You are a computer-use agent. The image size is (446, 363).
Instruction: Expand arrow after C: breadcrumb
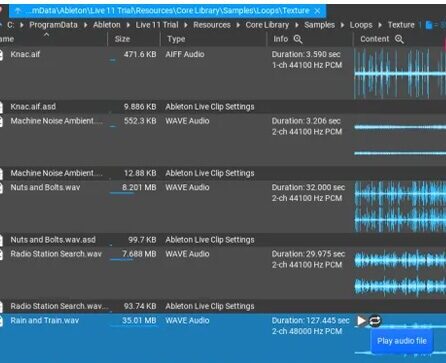coord(22,25)
